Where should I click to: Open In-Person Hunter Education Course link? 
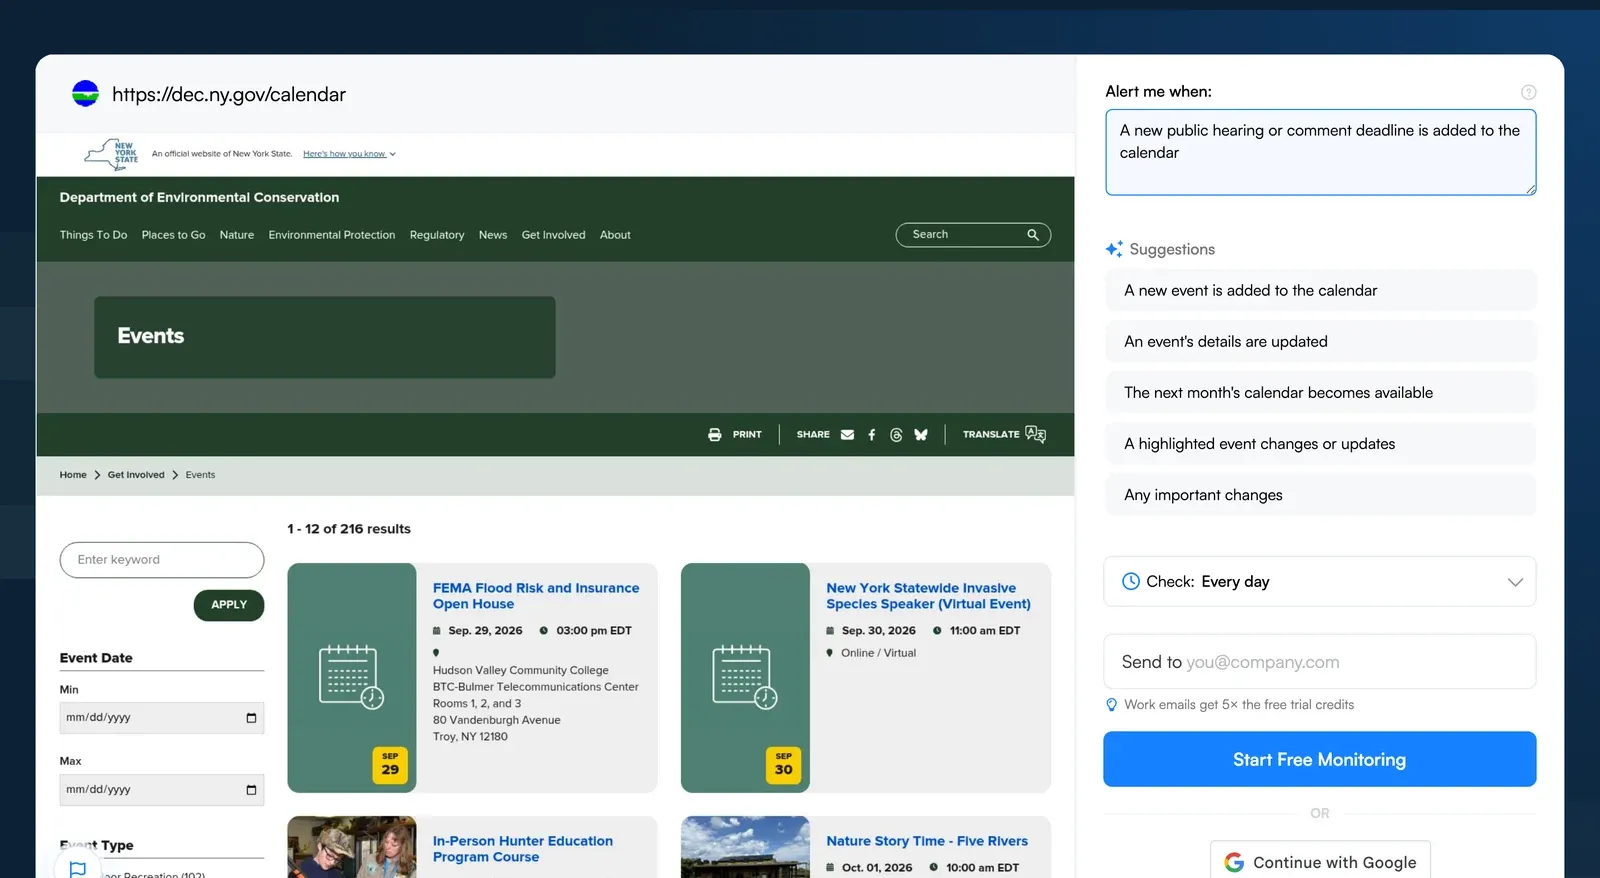click(x=522, y=849)
